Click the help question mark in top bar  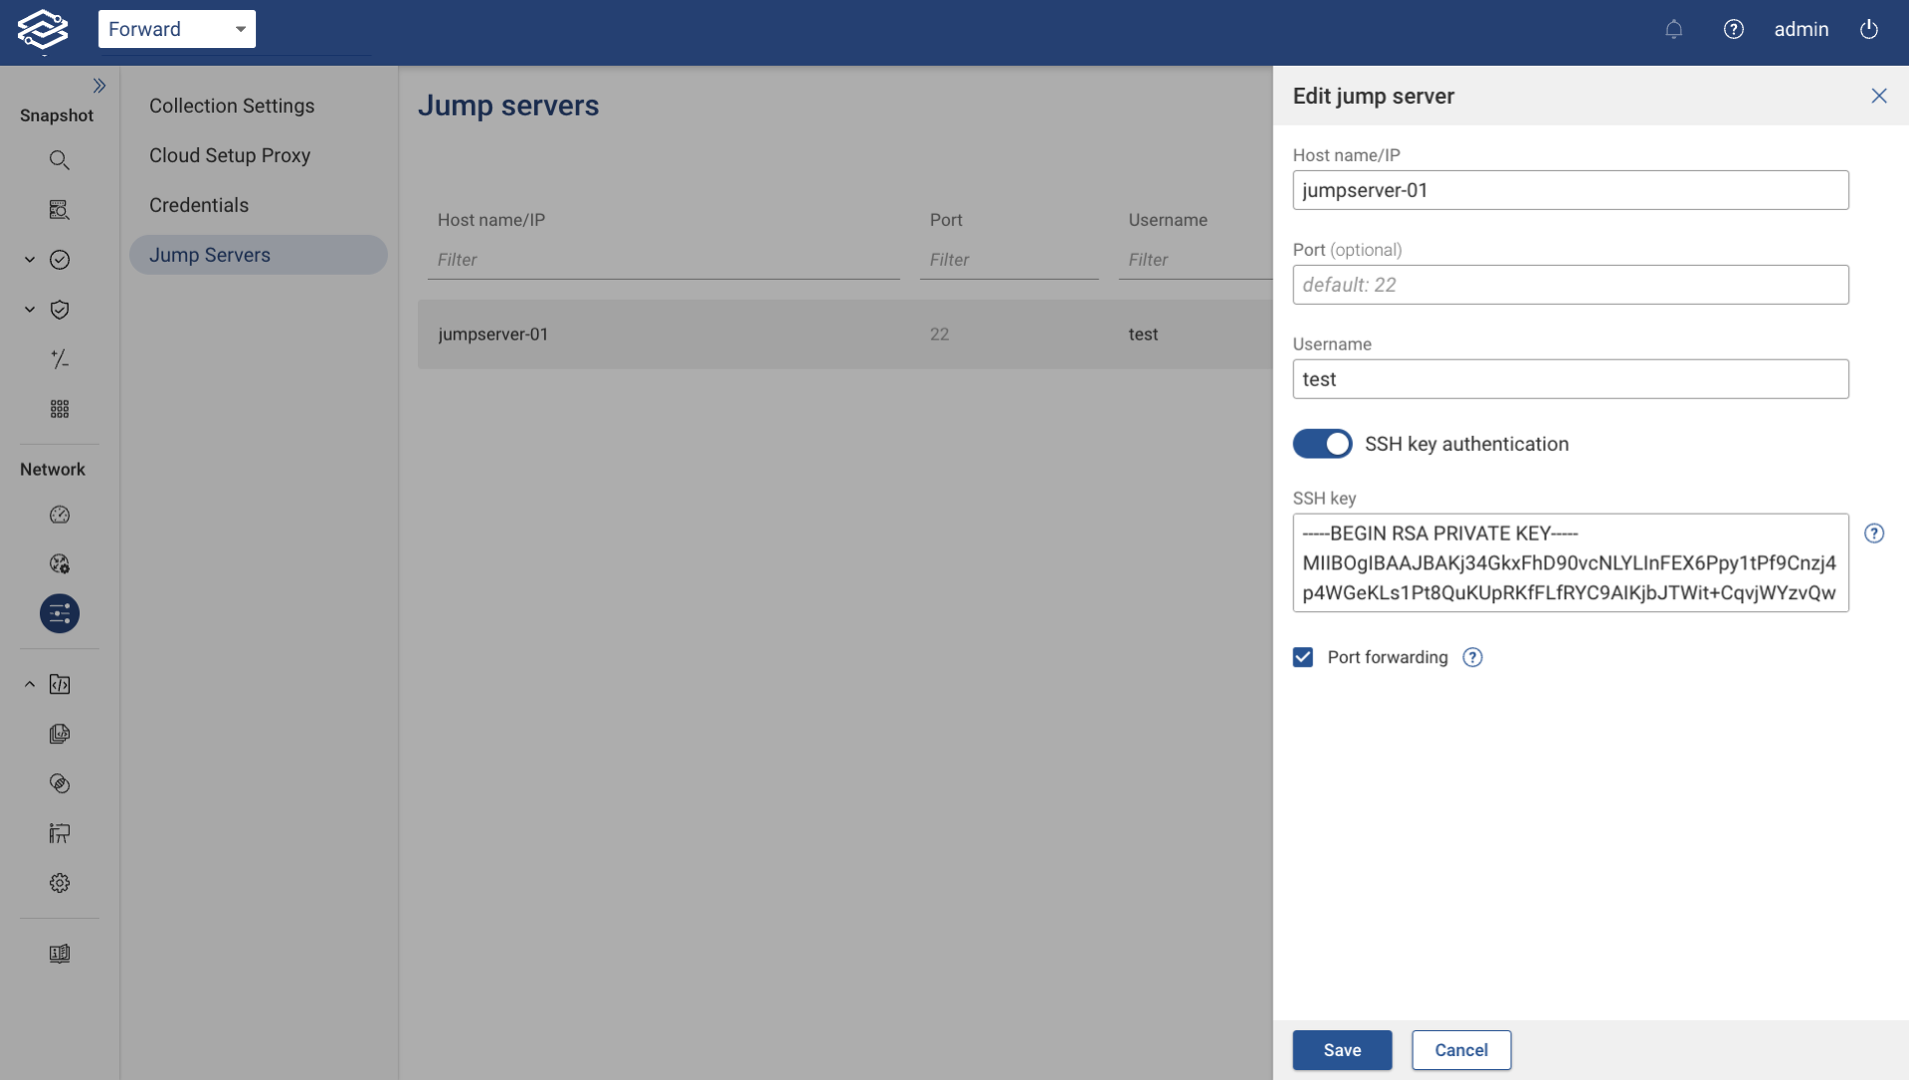pyautogui.click(x=1735, y=29)
